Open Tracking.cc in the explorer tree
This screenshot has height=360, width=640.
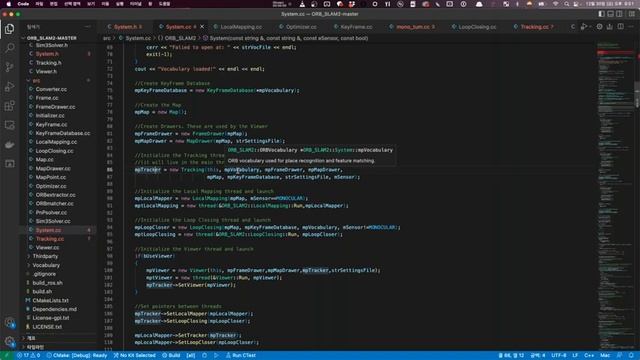click(49, 239)
